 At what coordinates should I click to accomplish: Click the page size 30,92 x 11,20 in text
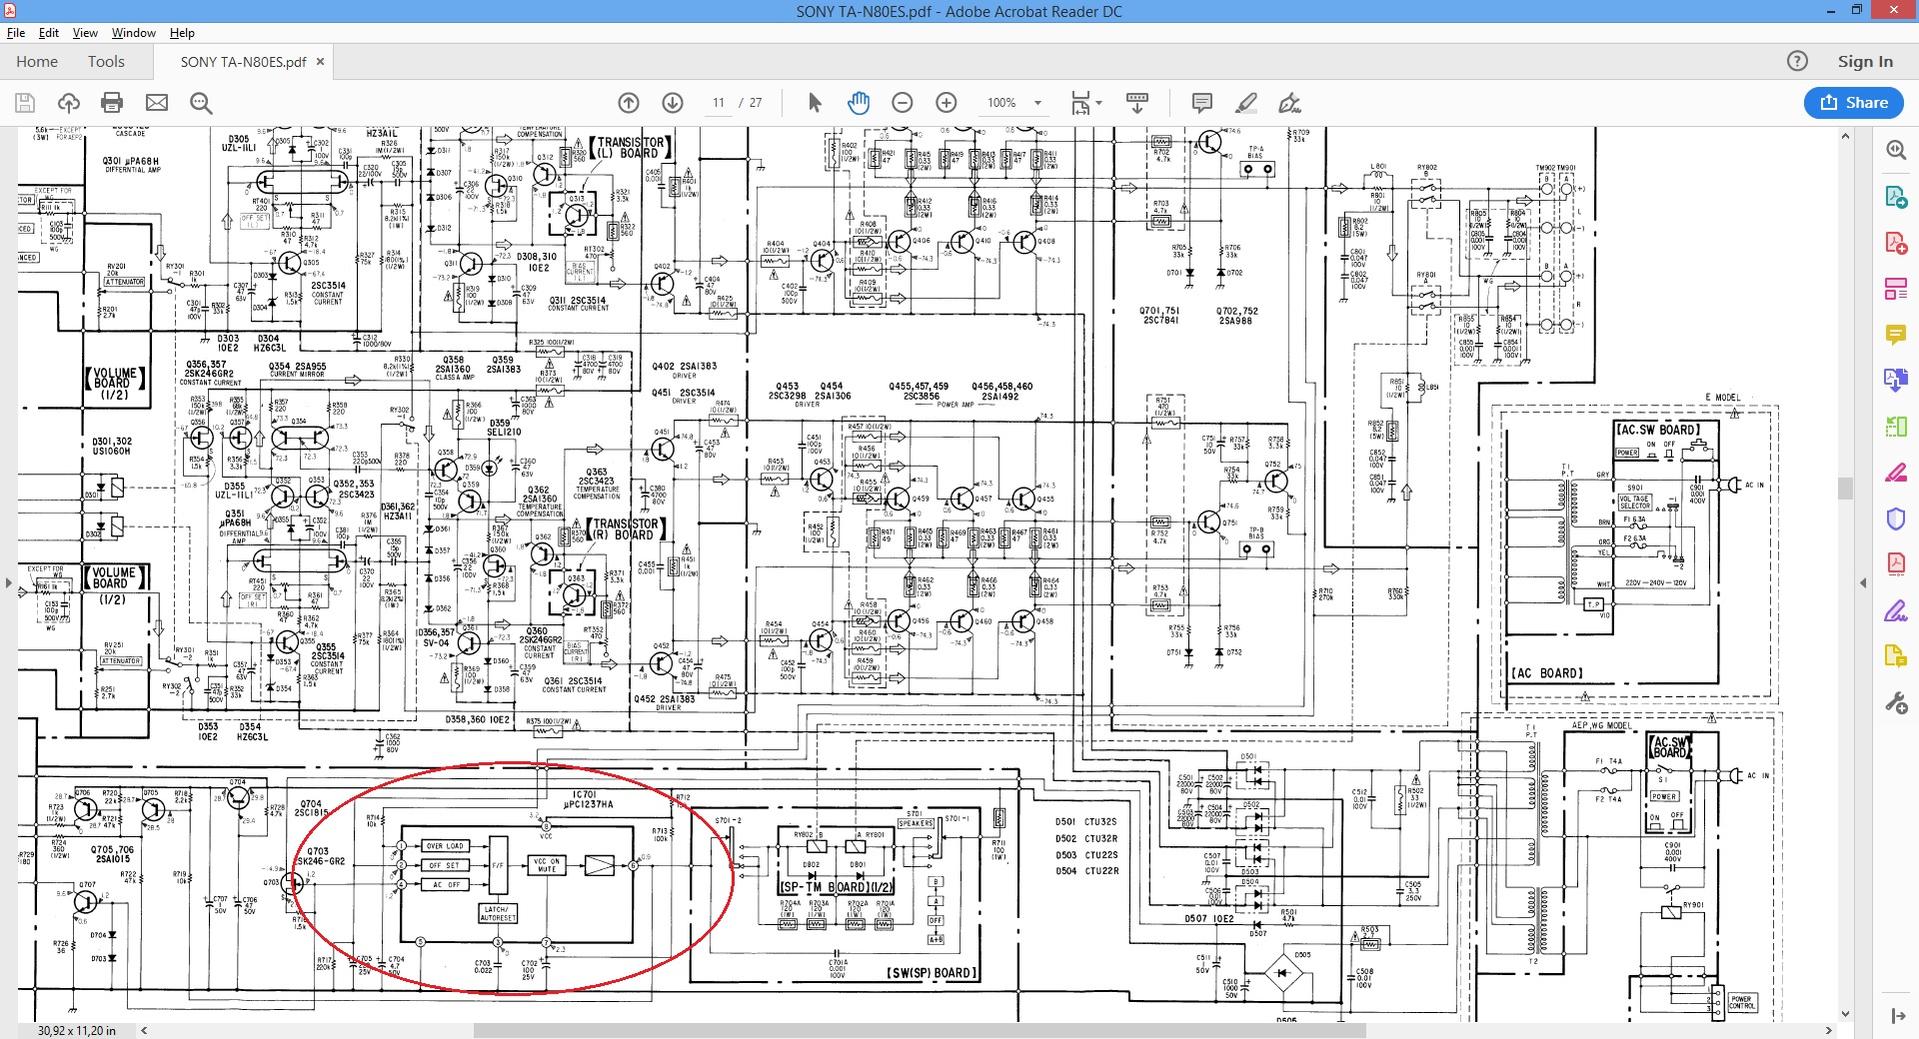[76, 1030]
